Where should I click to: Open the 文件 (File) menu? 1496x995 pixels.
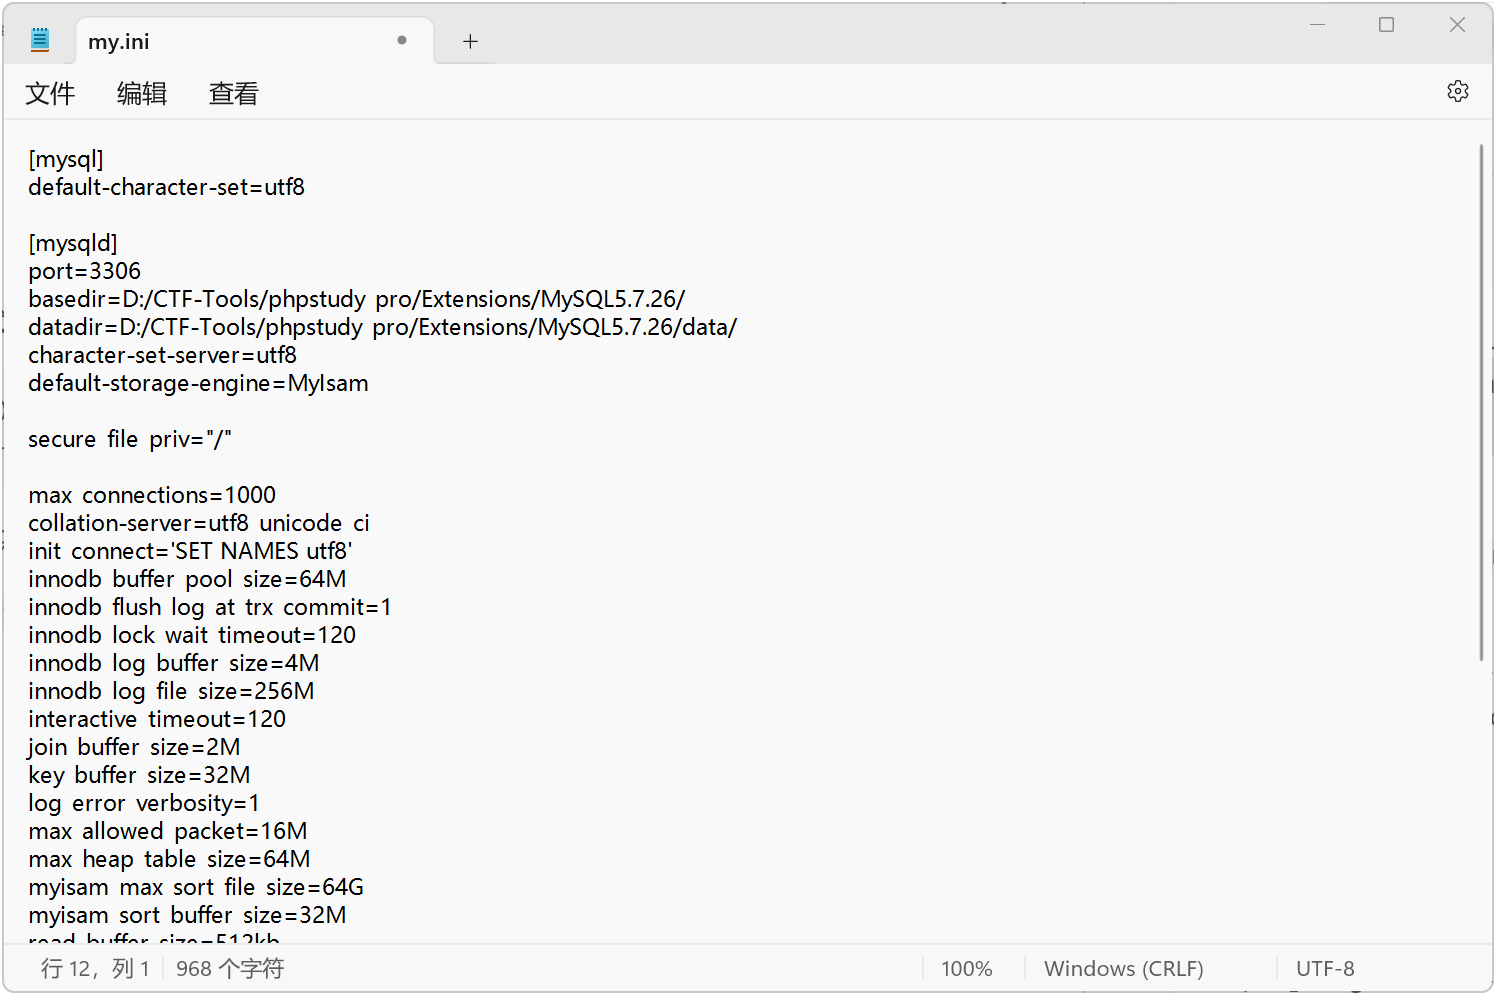[50, 93]
